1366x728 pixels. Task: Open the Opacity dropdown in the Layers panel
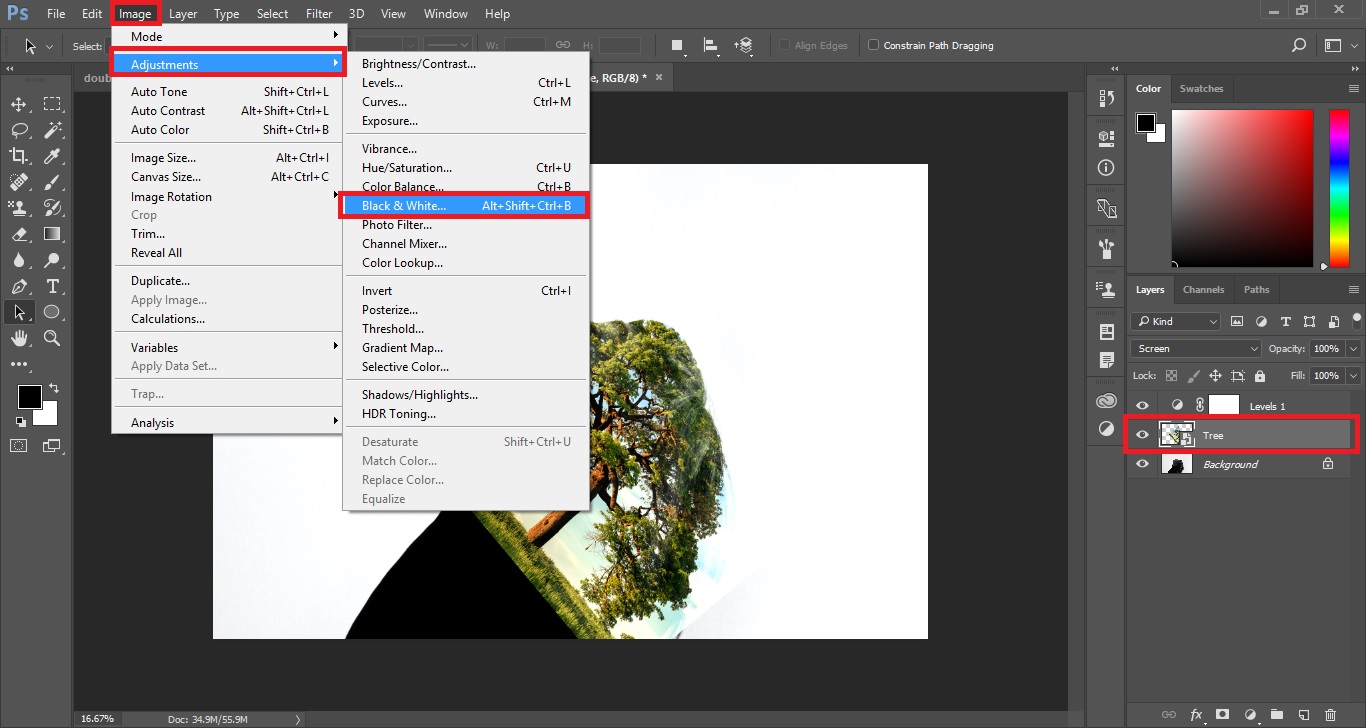(x=1352, y=348)
